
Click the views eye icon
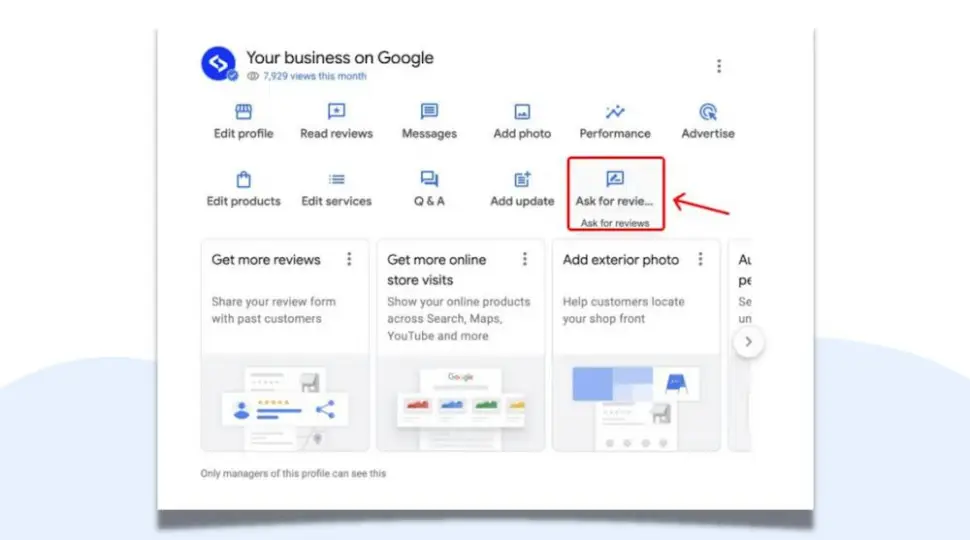coord(252,76)
